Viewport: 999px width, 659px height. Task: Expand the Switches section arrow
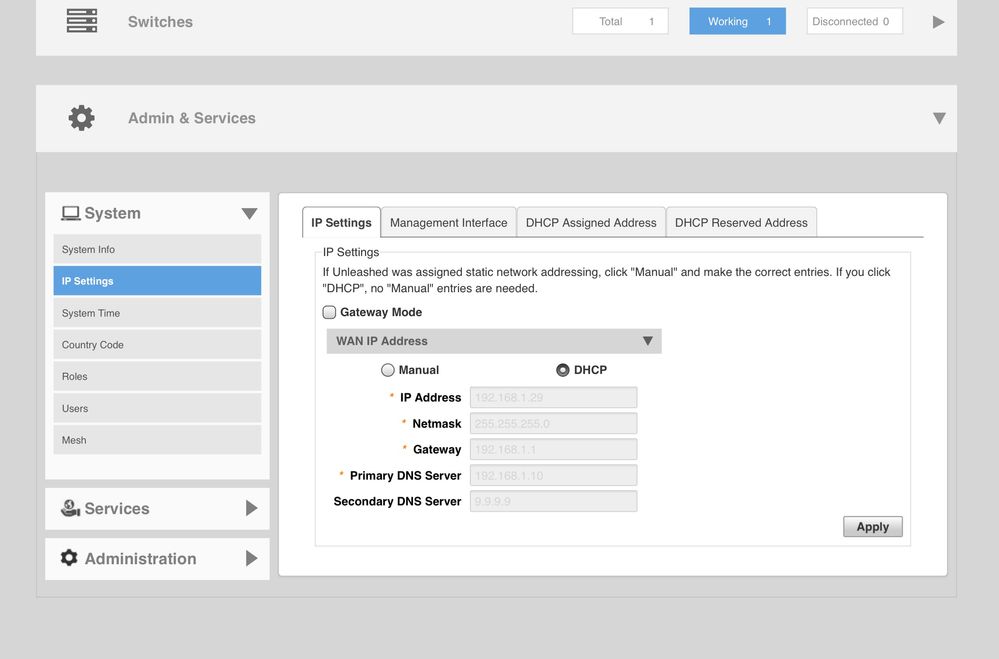pyautogui.click(x=938, y=22)
